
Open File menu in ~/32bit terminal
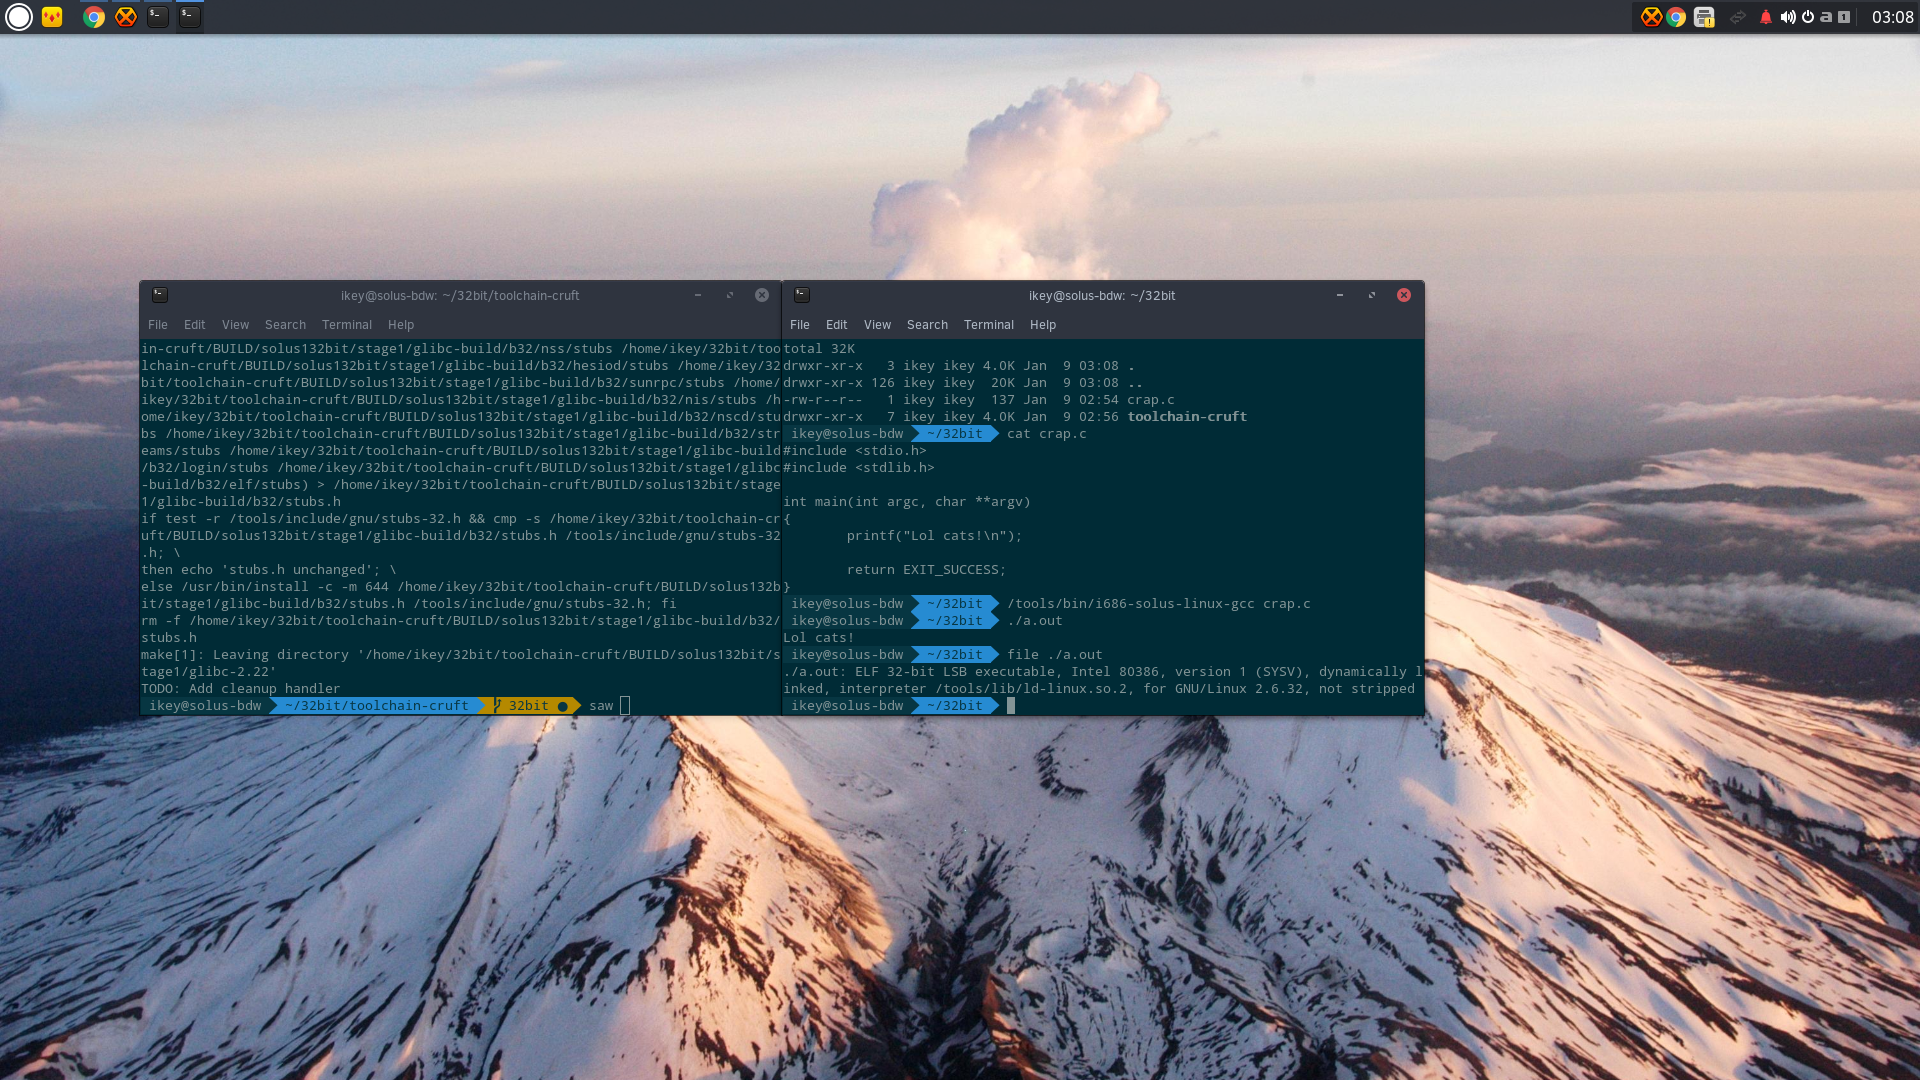pos(800,325)
